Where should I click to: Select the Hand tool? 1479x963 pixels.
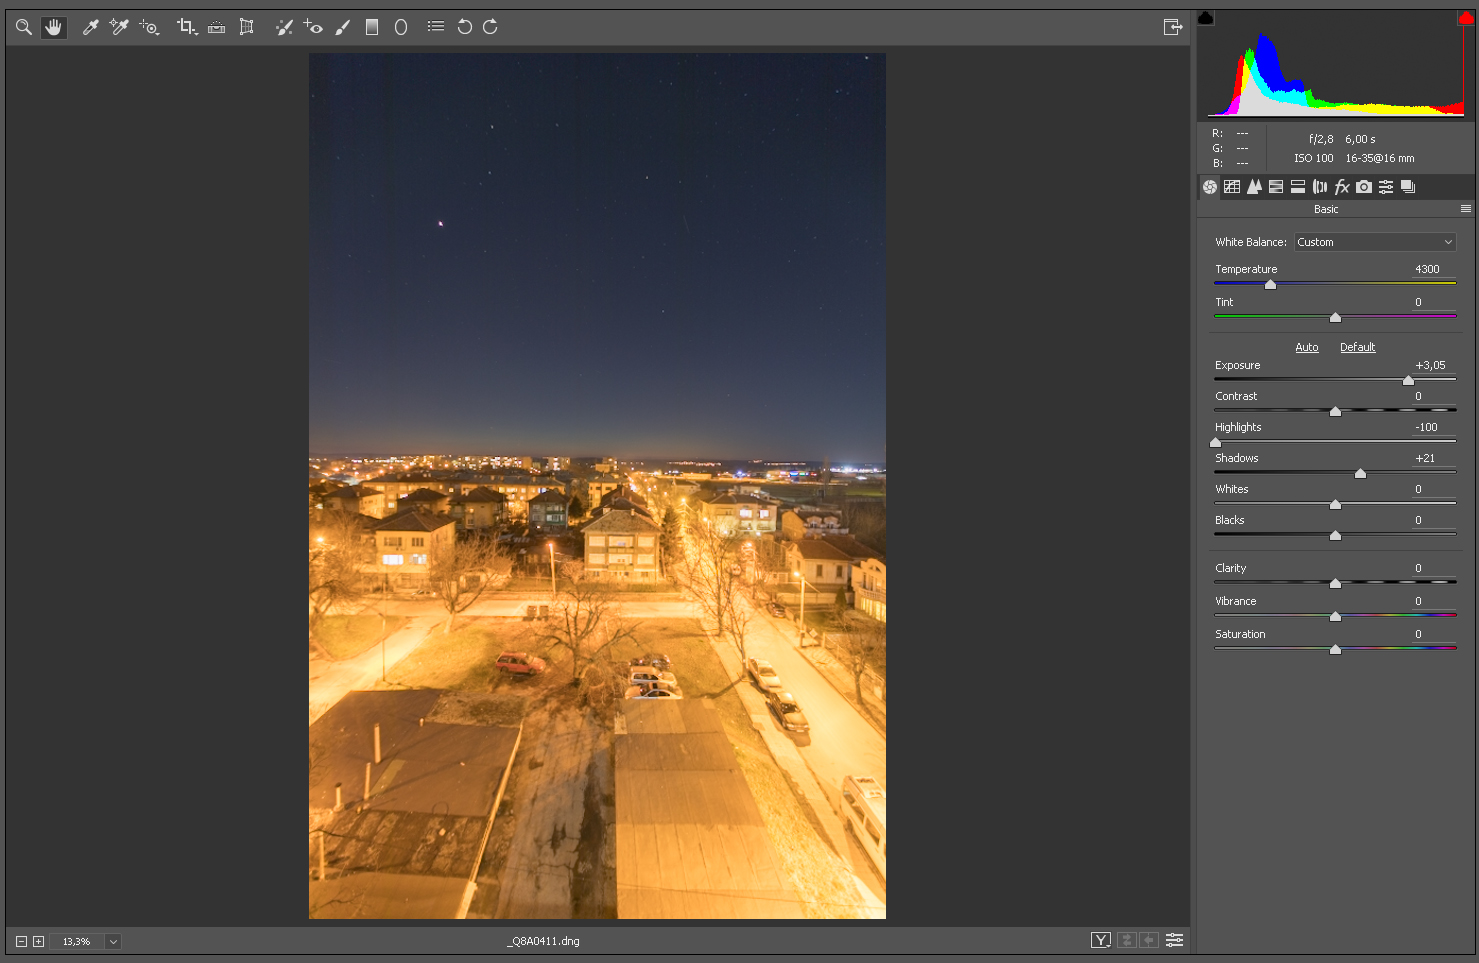point(54,27)
